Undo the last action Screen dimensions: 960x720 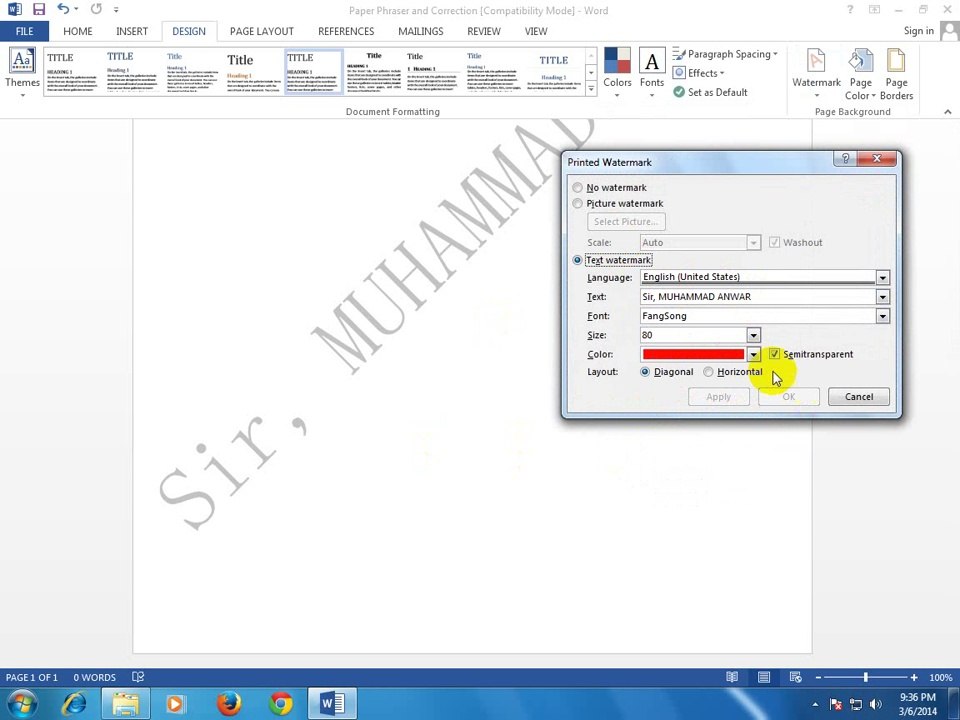point(63,9)
